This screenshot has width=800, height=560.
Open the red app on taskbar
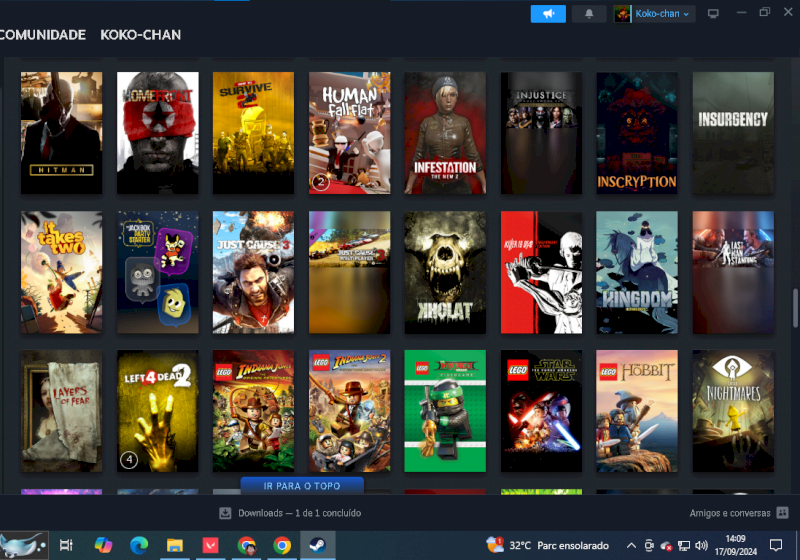click(210, 545)
